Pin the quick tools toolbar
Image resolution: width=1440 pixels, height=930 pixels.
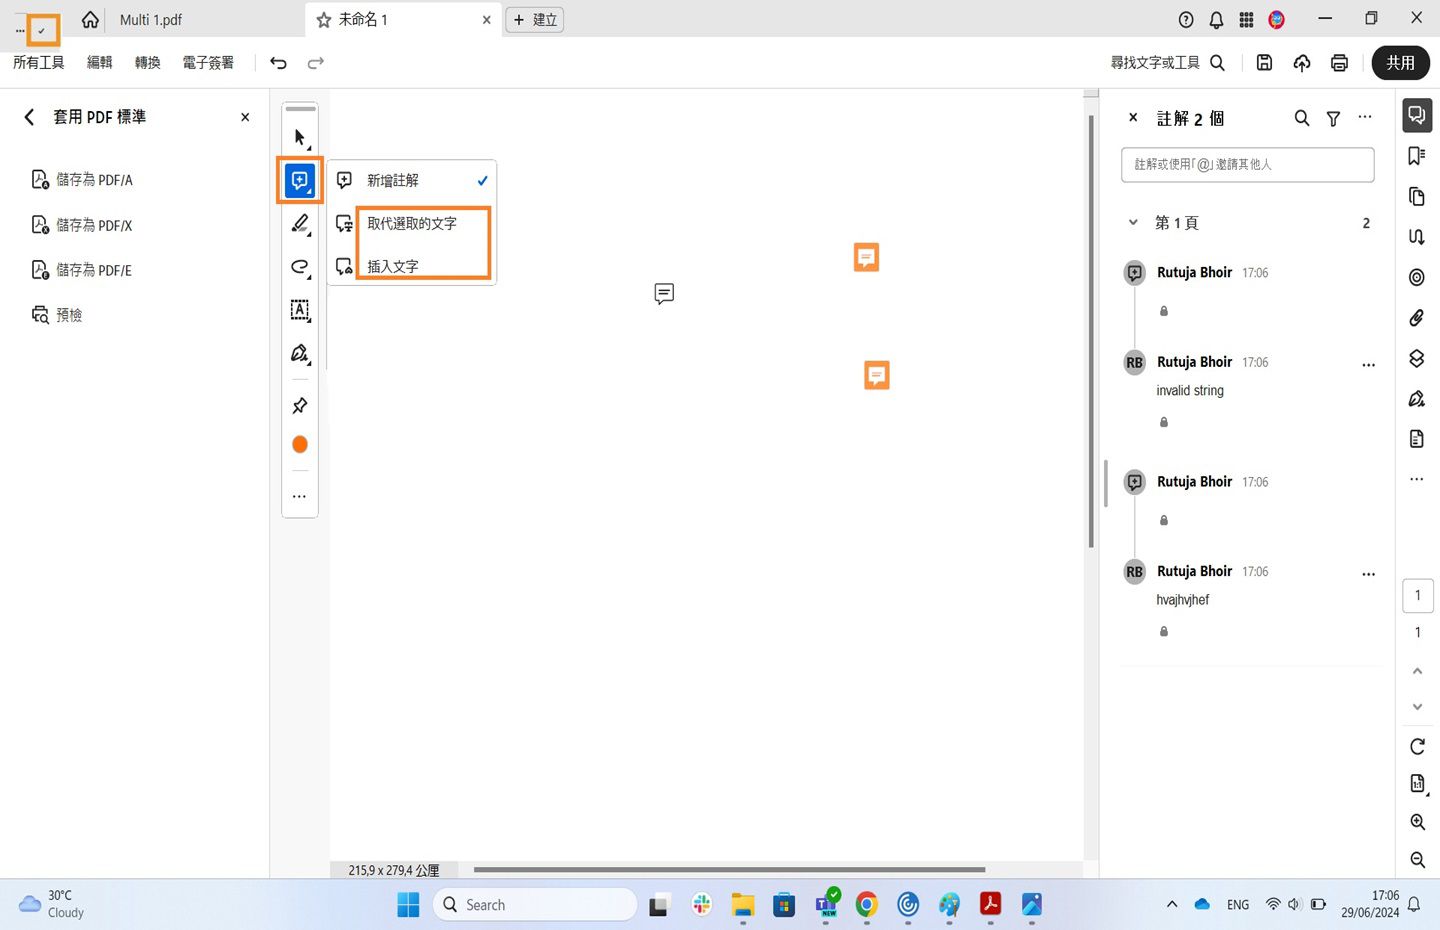[300, 405]
